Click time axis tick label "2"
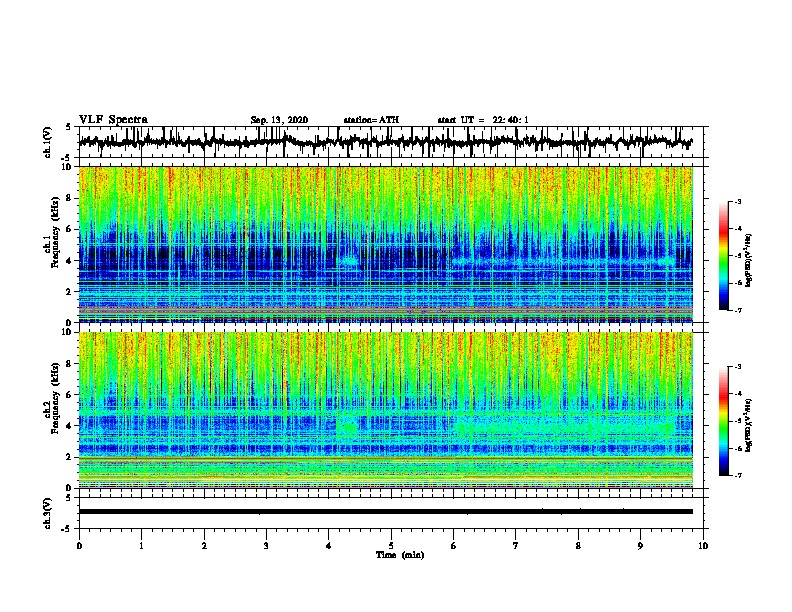 (204, 546)
